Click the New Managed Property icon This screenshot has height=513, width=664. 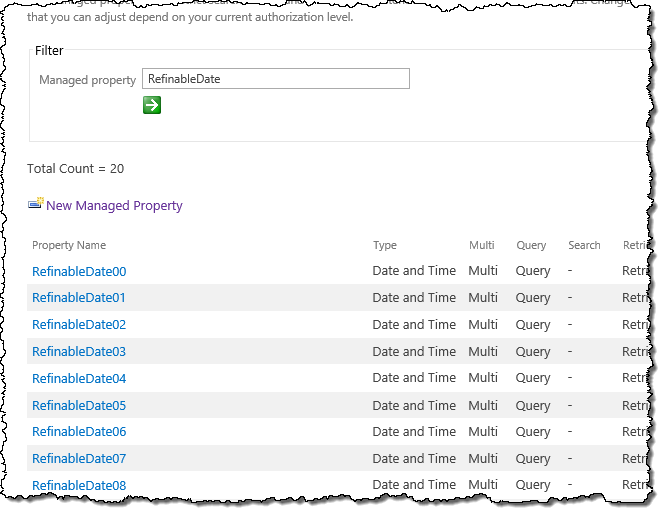pos(36,204)
